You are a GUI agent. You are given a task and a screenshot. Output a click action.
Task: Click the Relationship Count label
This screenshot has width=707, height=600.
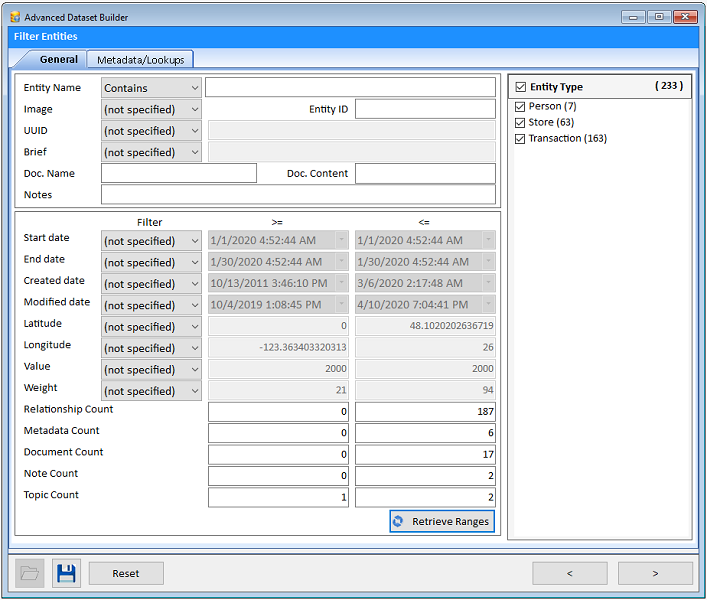pyautogui.click(x=68, y=409)
